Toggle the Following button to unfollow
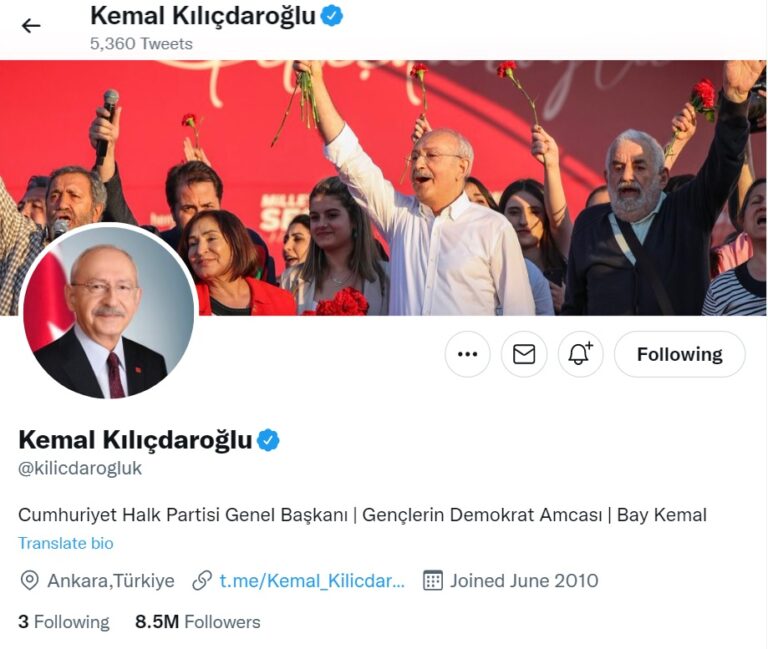768x649 pixels. (x=679, y=354)
